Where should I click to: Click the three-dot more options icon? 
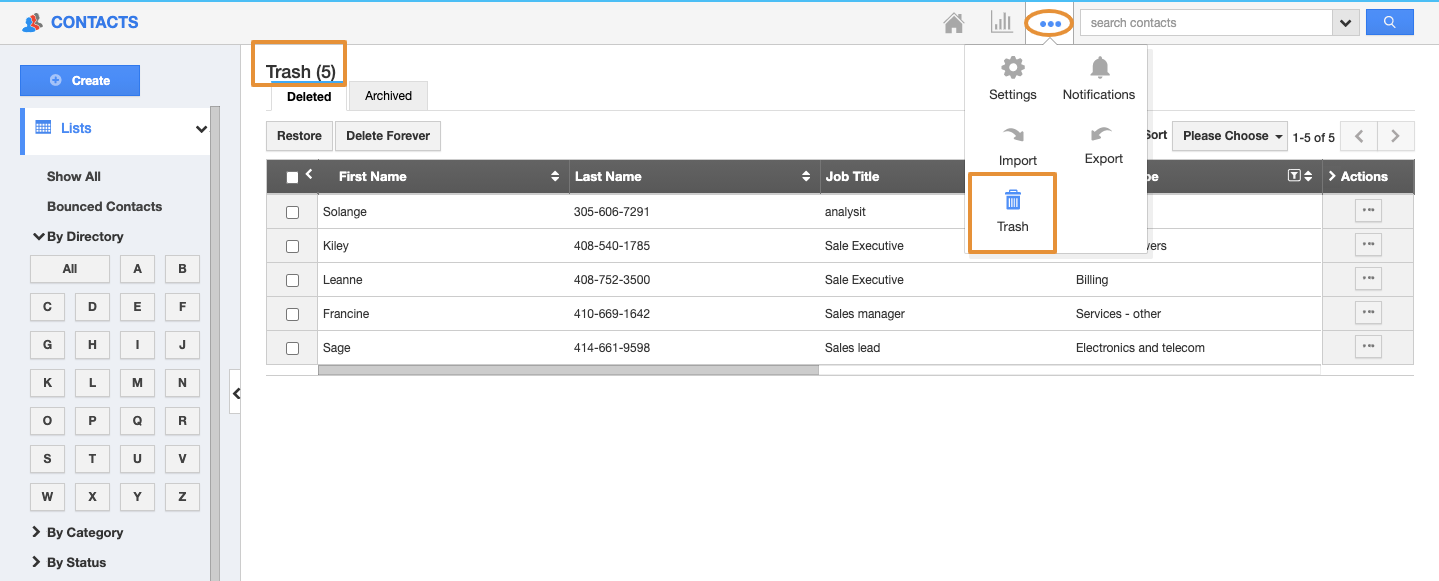coord(1050,23)
